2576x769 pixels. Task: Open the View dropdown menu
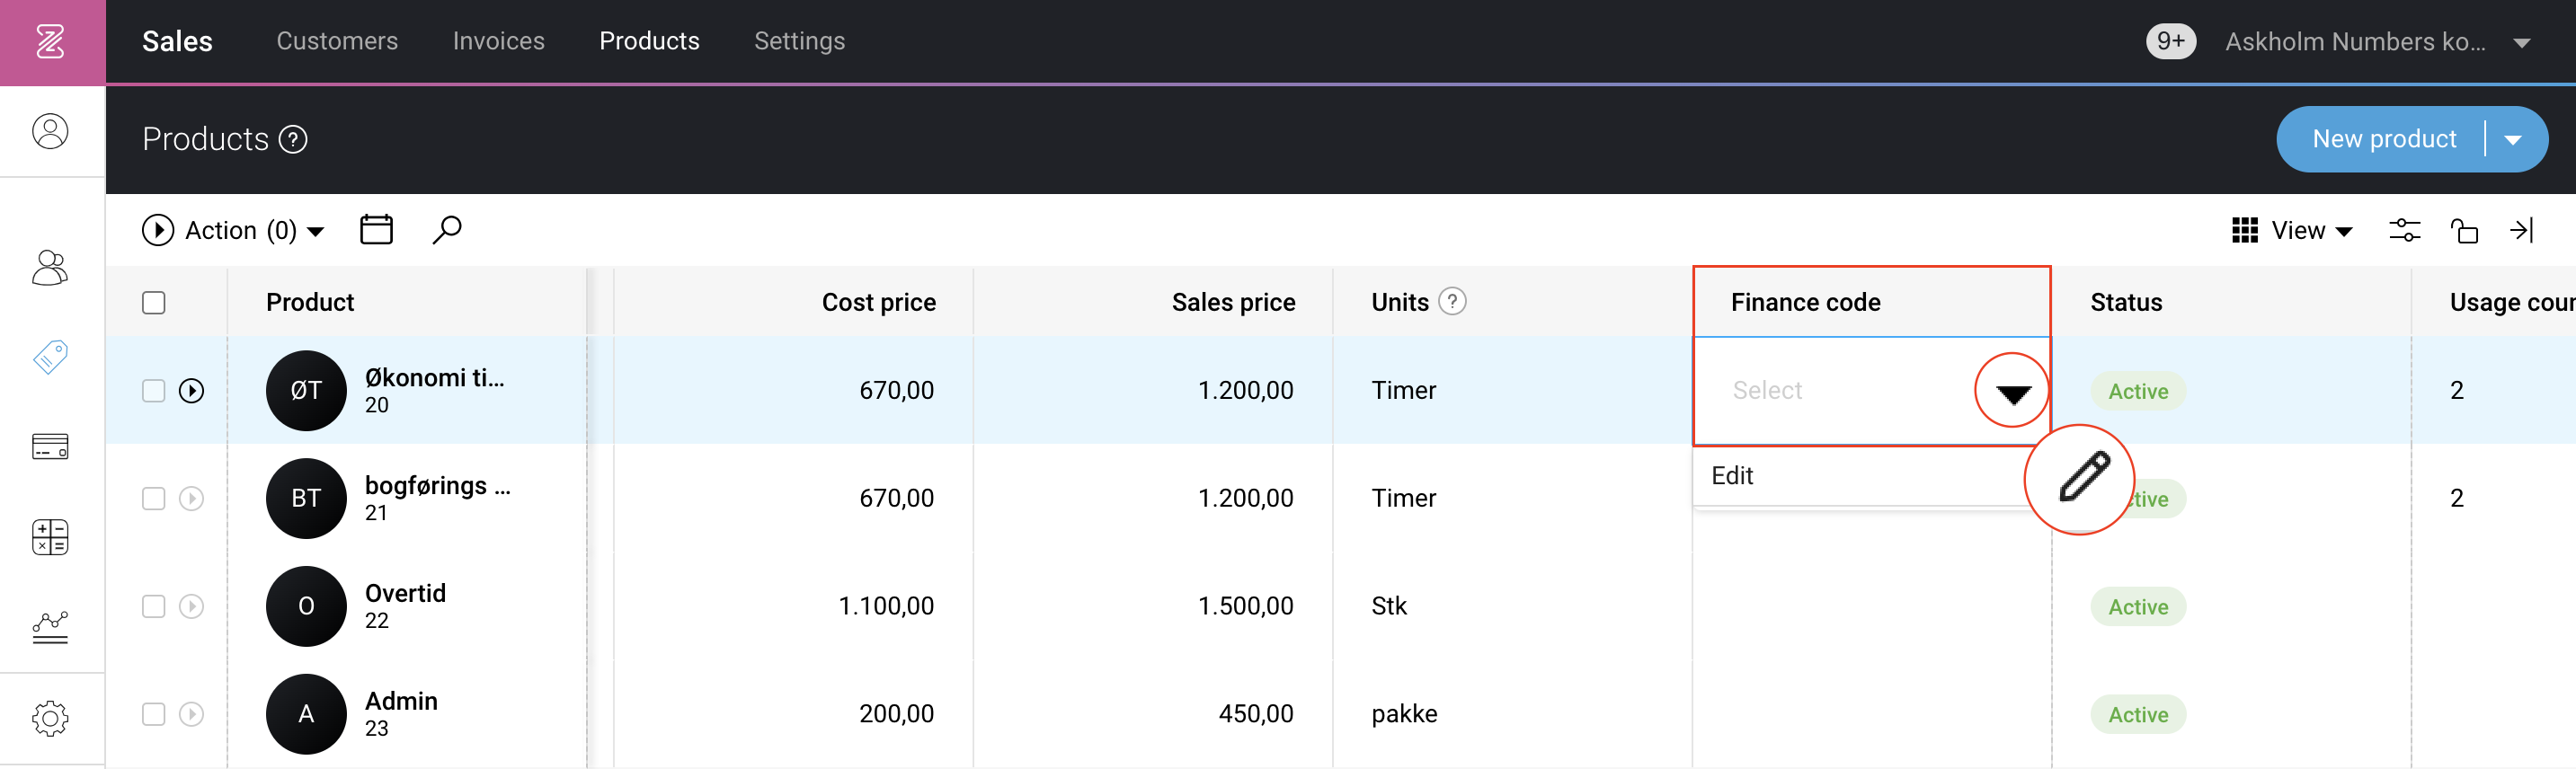pos(2292,231)
